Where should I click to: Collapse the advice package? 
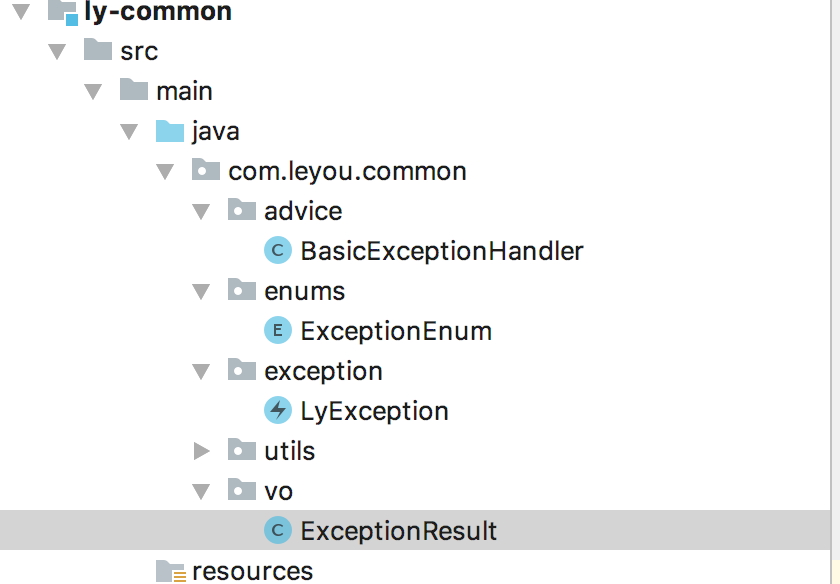coord(202,211)
